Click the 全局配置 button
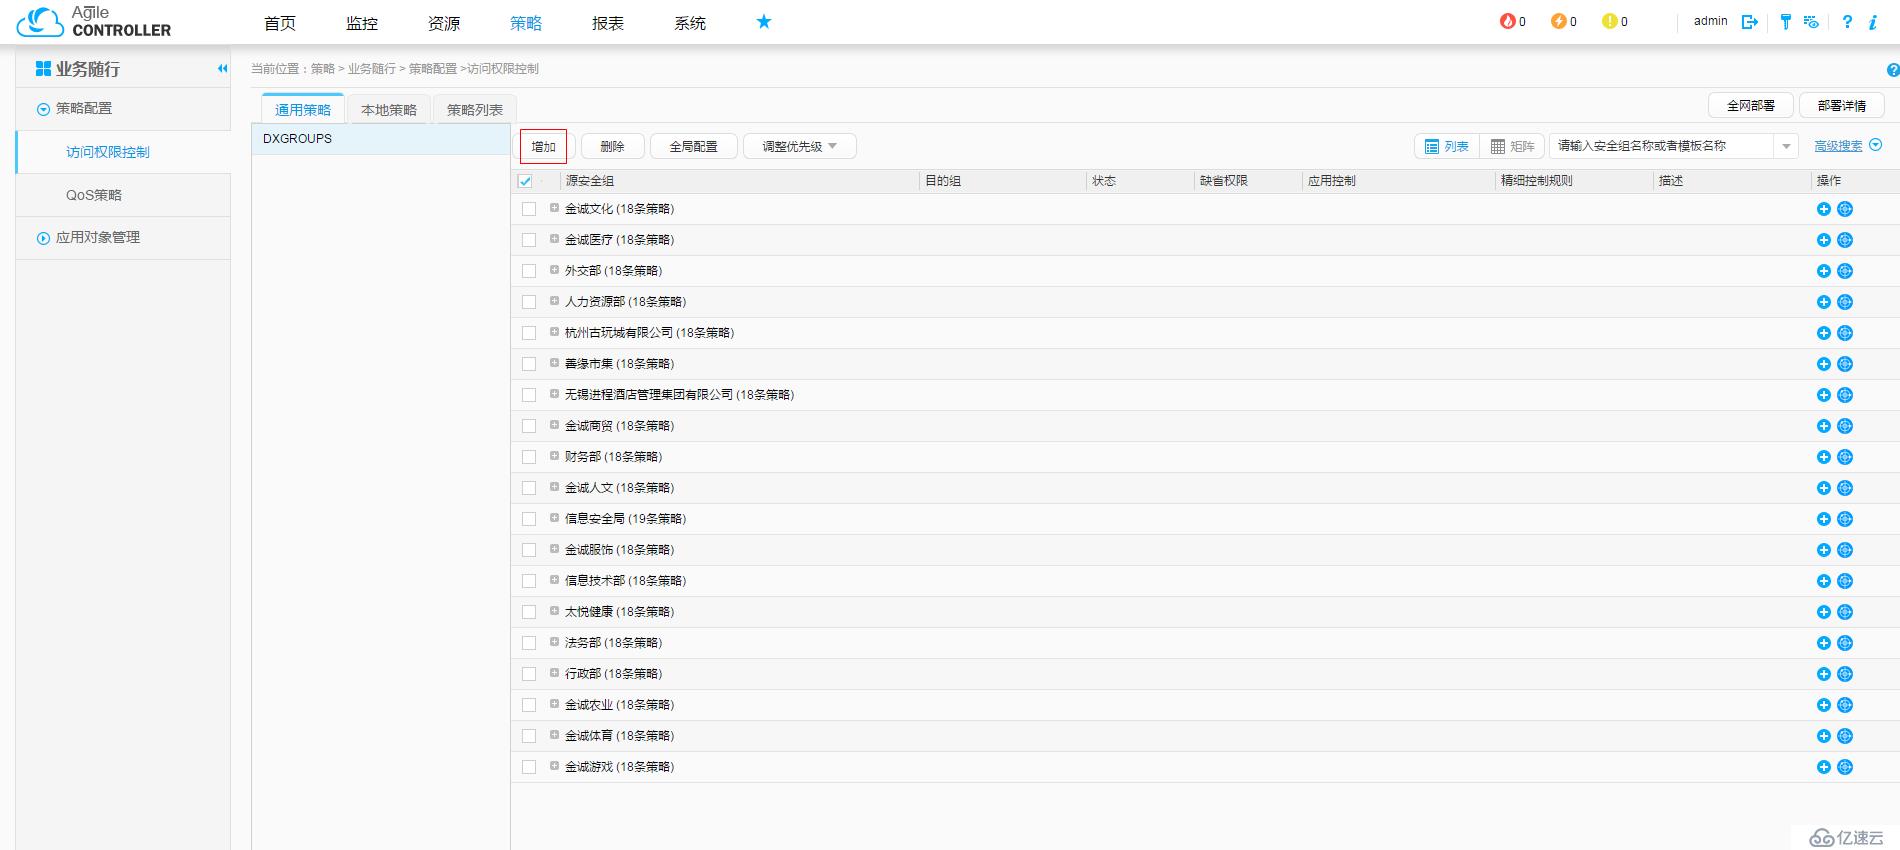The height and width of the screenshot is (850, 1900). click(x=694, y=146)
